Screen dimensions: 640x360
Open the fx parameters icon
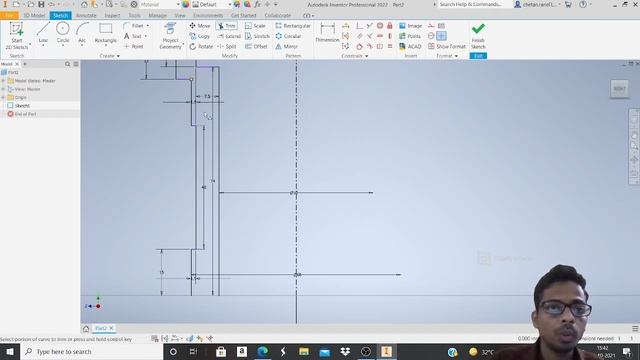tap(257, 4)
